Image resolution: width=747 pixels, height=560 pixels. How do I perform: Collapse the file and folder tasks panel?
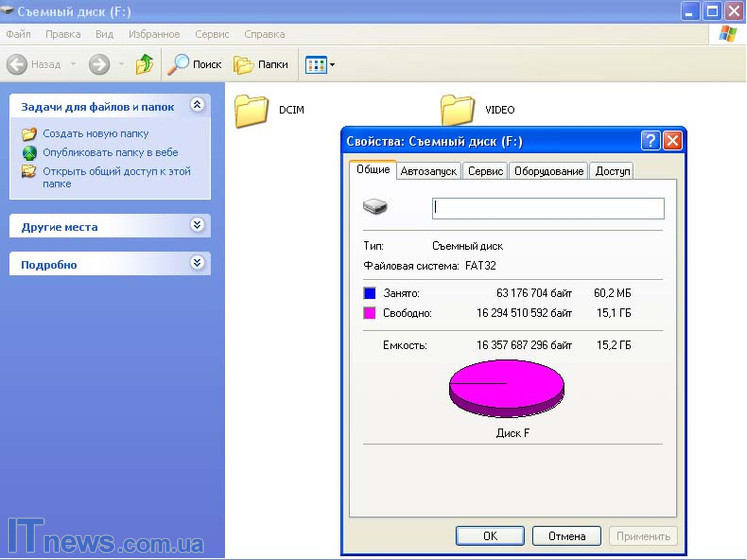(197, 105)
